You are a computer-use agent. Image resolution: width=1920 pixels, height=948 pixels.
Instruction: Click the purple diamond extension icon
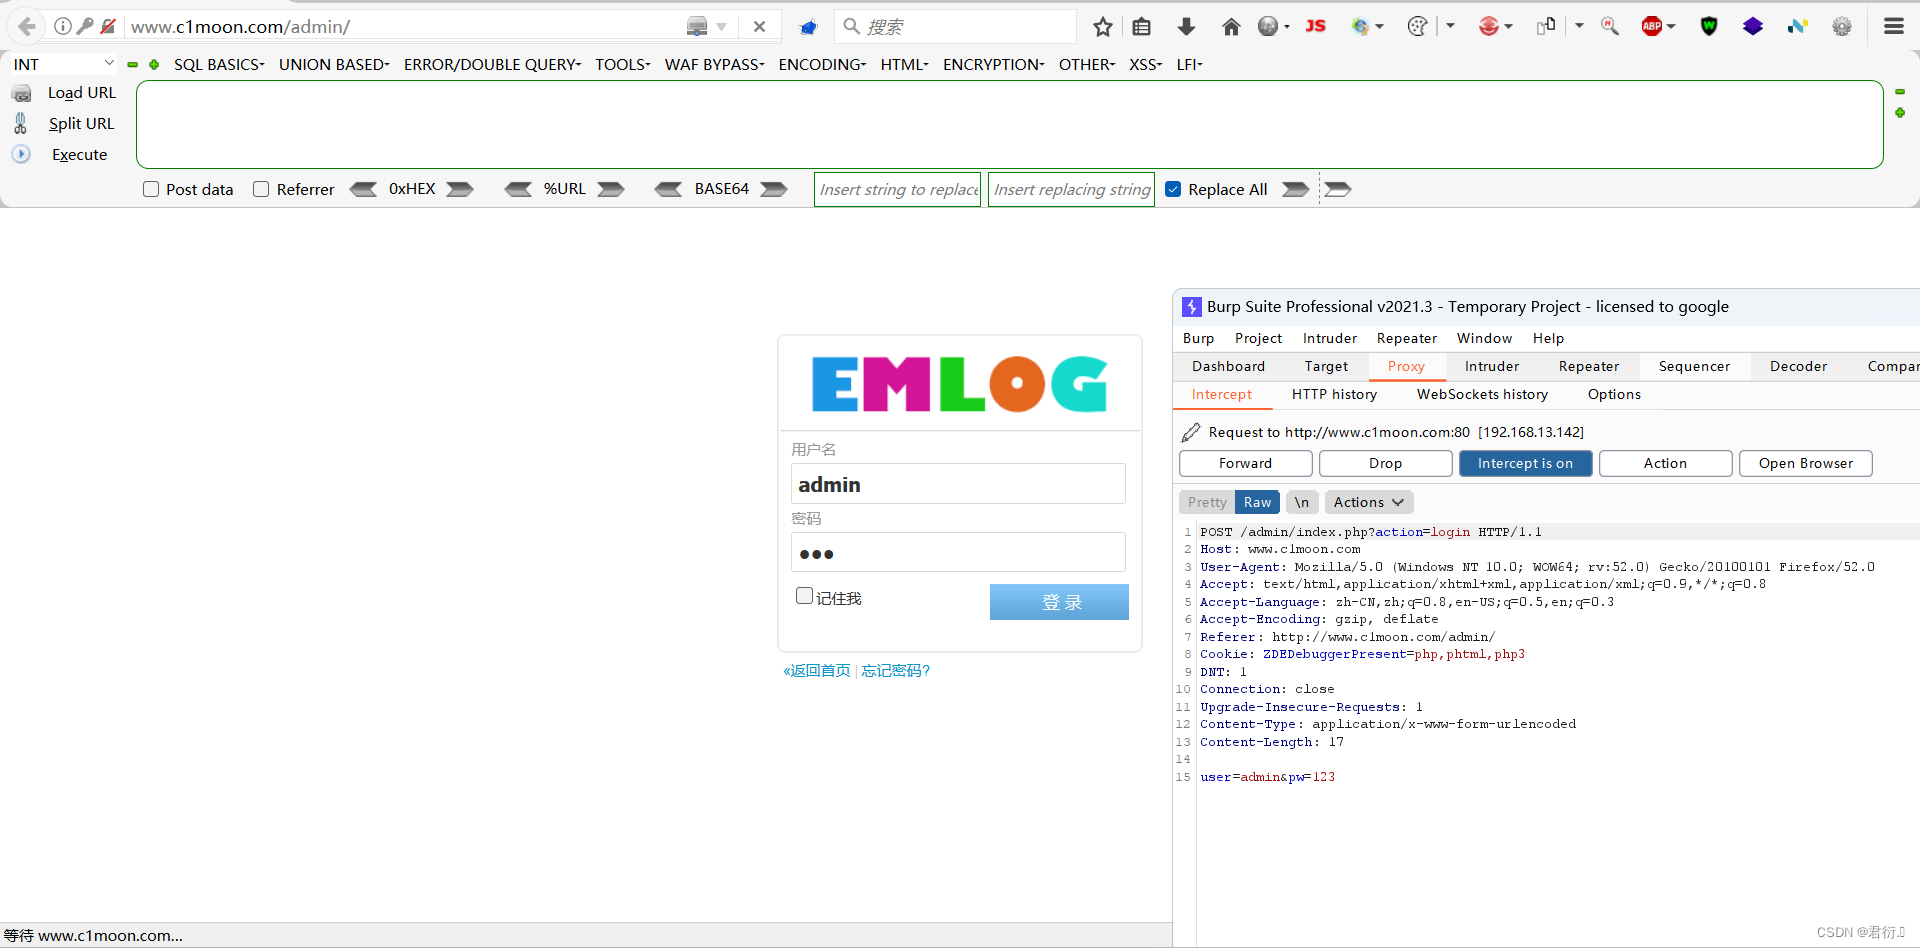click(x=1753, y=27)
